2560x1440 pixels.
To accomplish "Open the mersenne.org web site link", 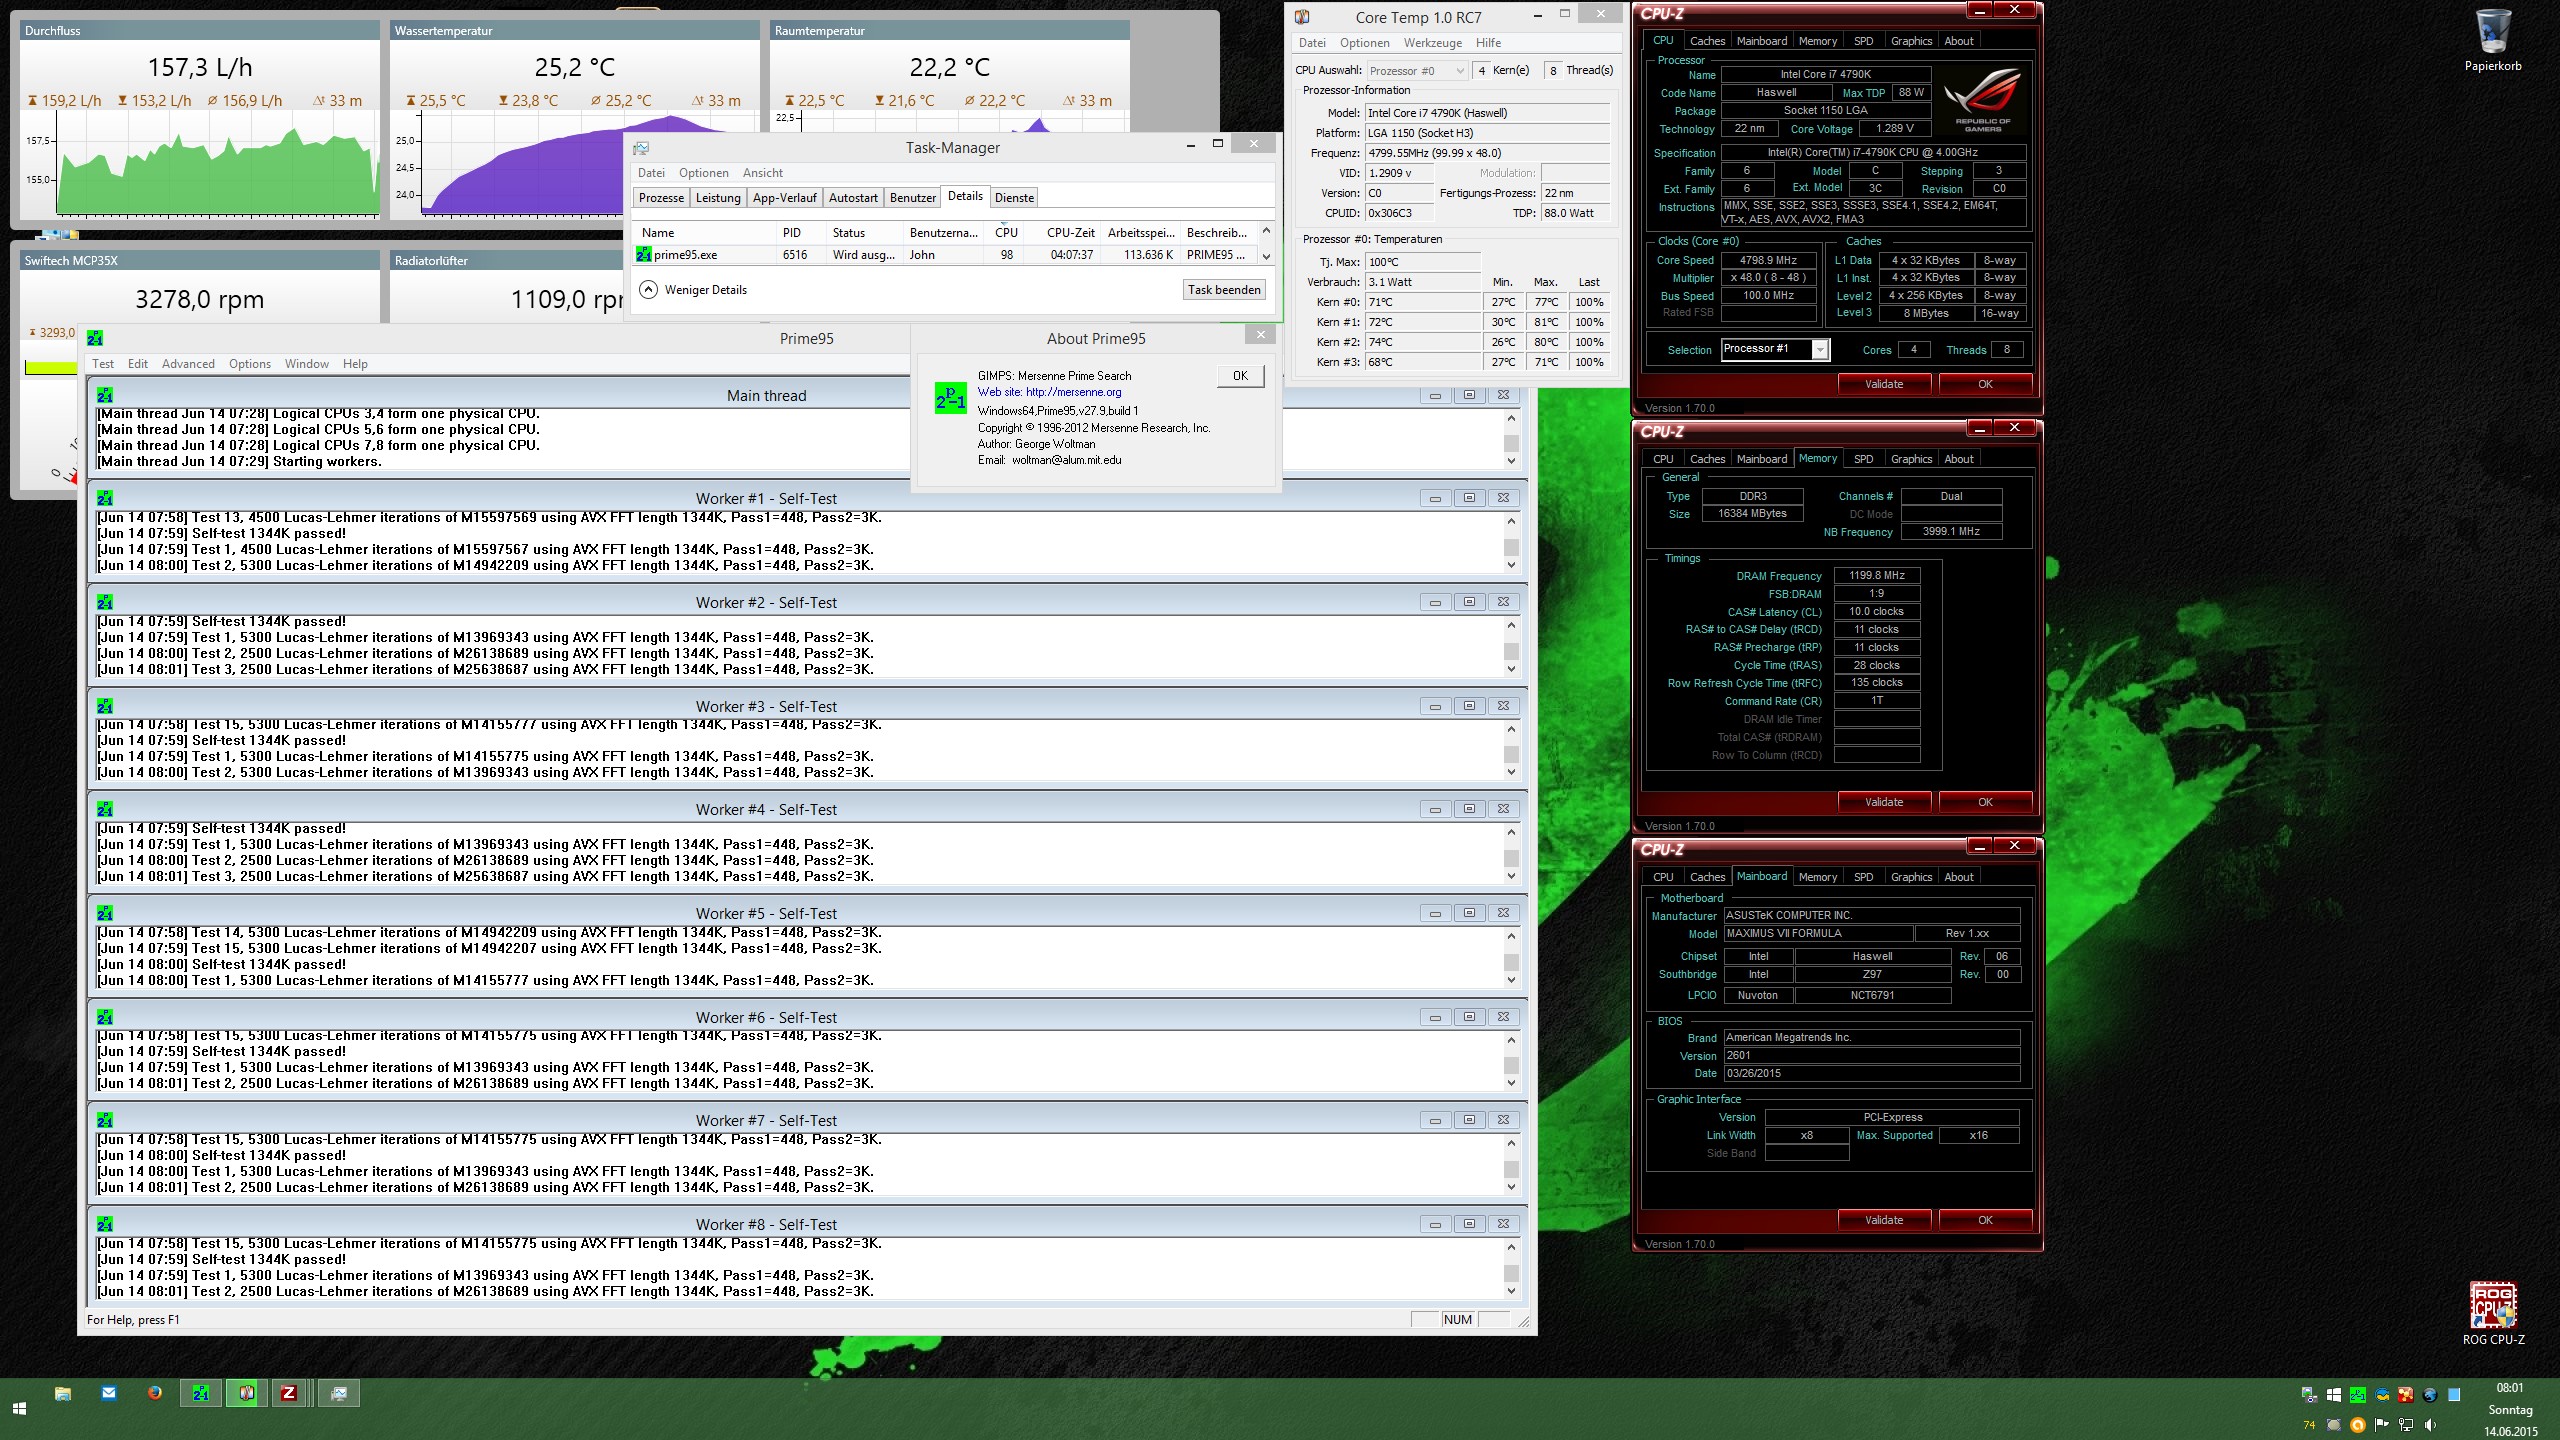I will [x=1073, y=392].
